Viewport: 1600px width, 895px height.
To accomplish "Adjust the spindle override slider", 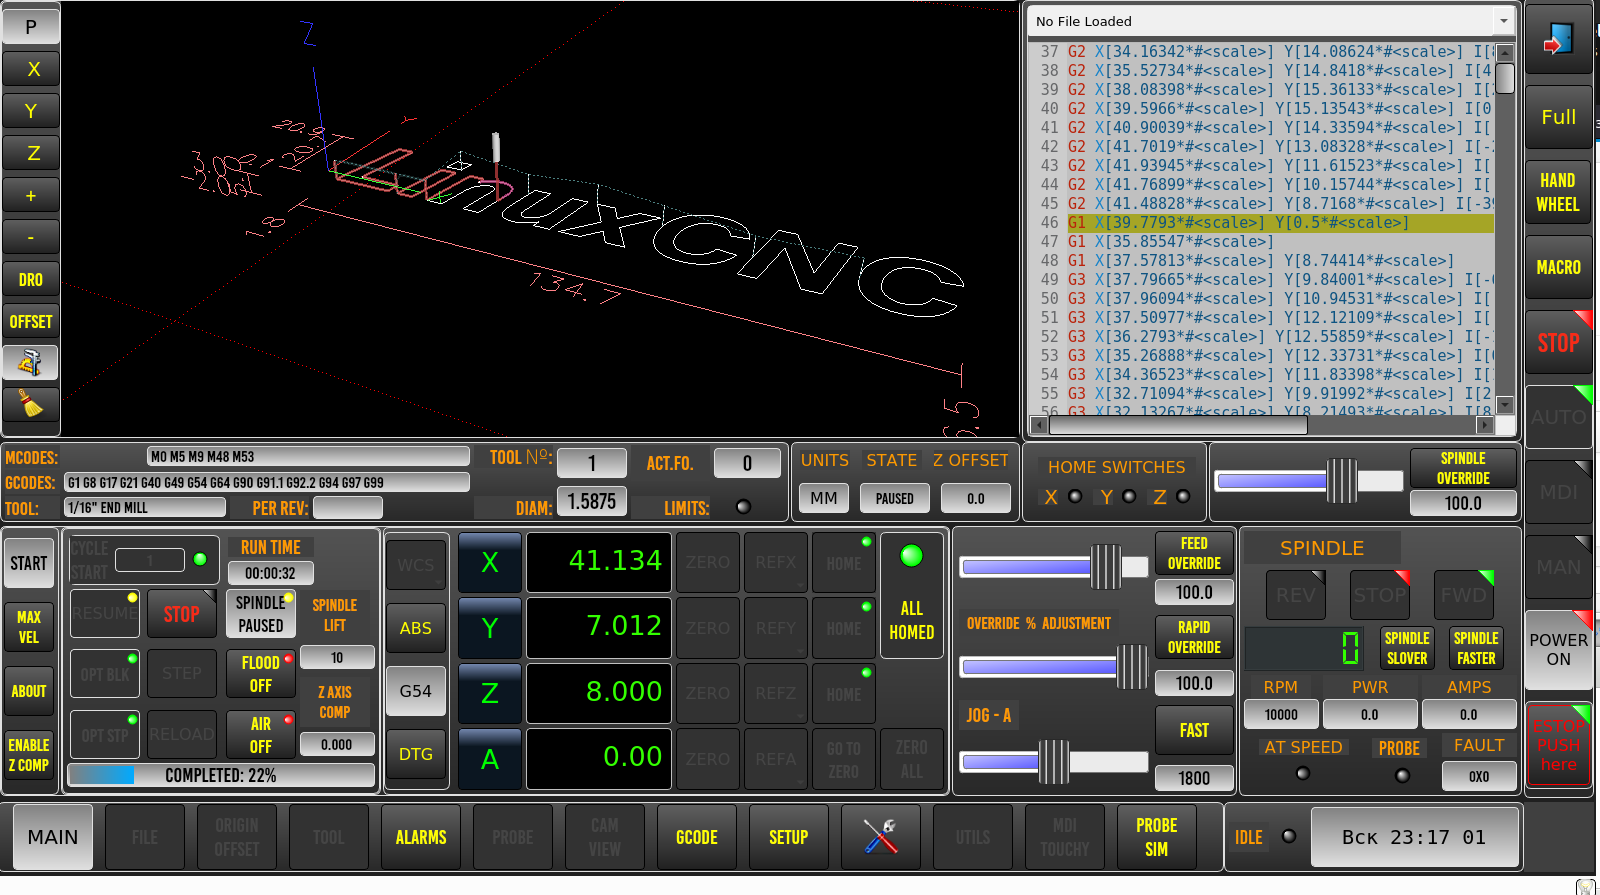I will click(x=1310, y=481).
